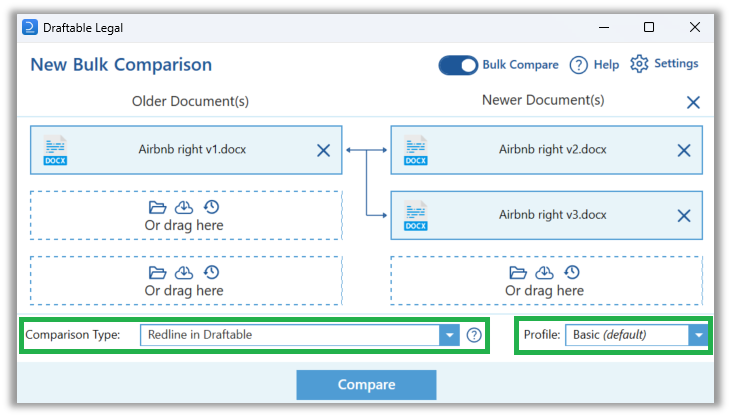Select the Airbnb right v3.docx file name
The height and width of the screenshot is (417, 731).
click(552, 215)
